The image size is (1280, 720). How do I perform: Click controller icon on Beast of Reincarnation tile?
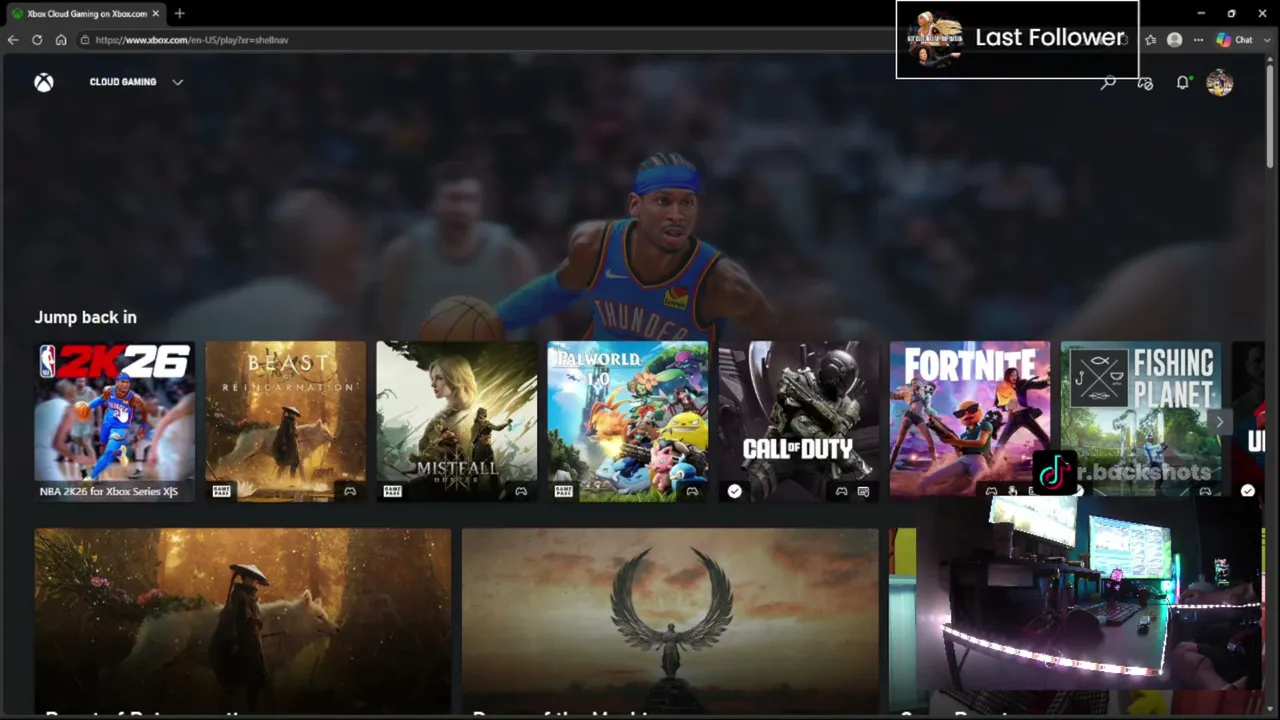tap(350, 491)
